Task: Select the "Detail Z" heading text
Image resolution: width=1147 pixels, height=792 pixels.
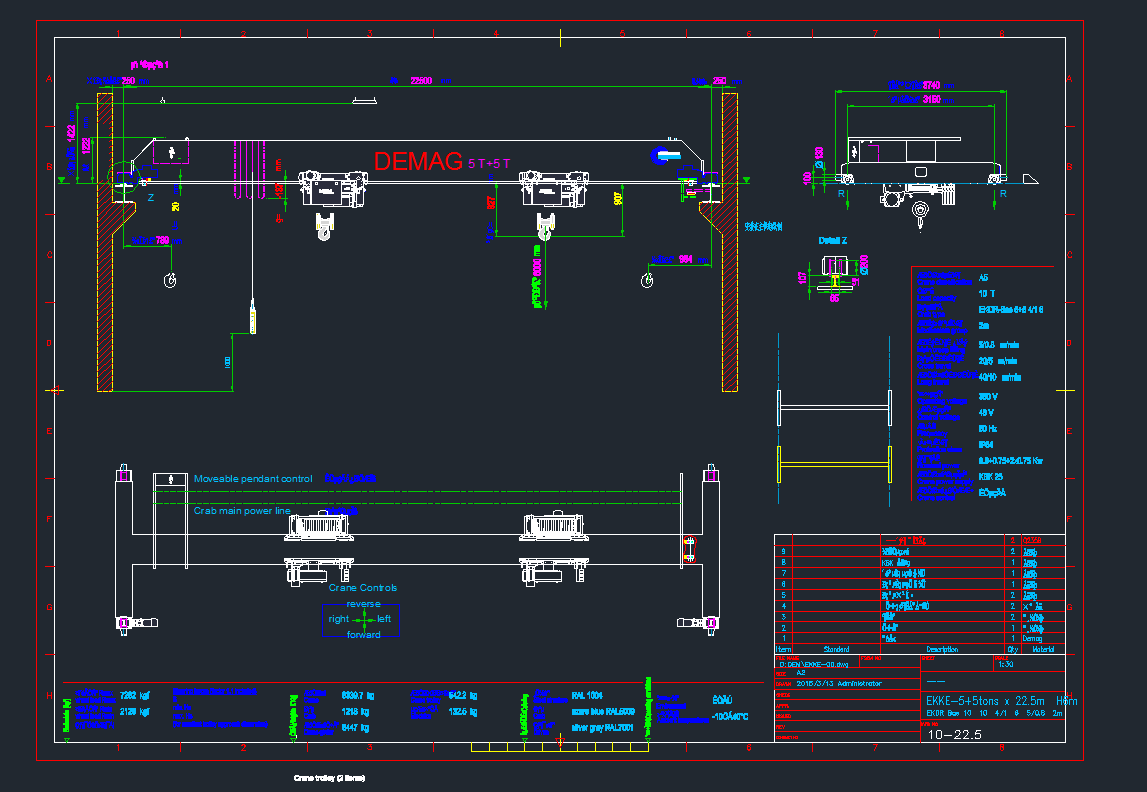Action: [834, 241]
